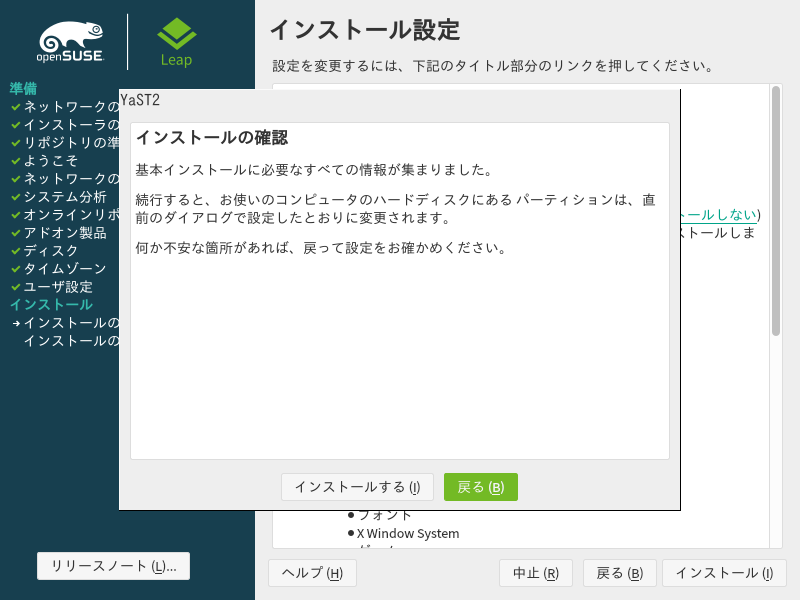This screenshot has height=600, width=800.
Task: Click the X Window System list entry
Action: coord(408,533)
